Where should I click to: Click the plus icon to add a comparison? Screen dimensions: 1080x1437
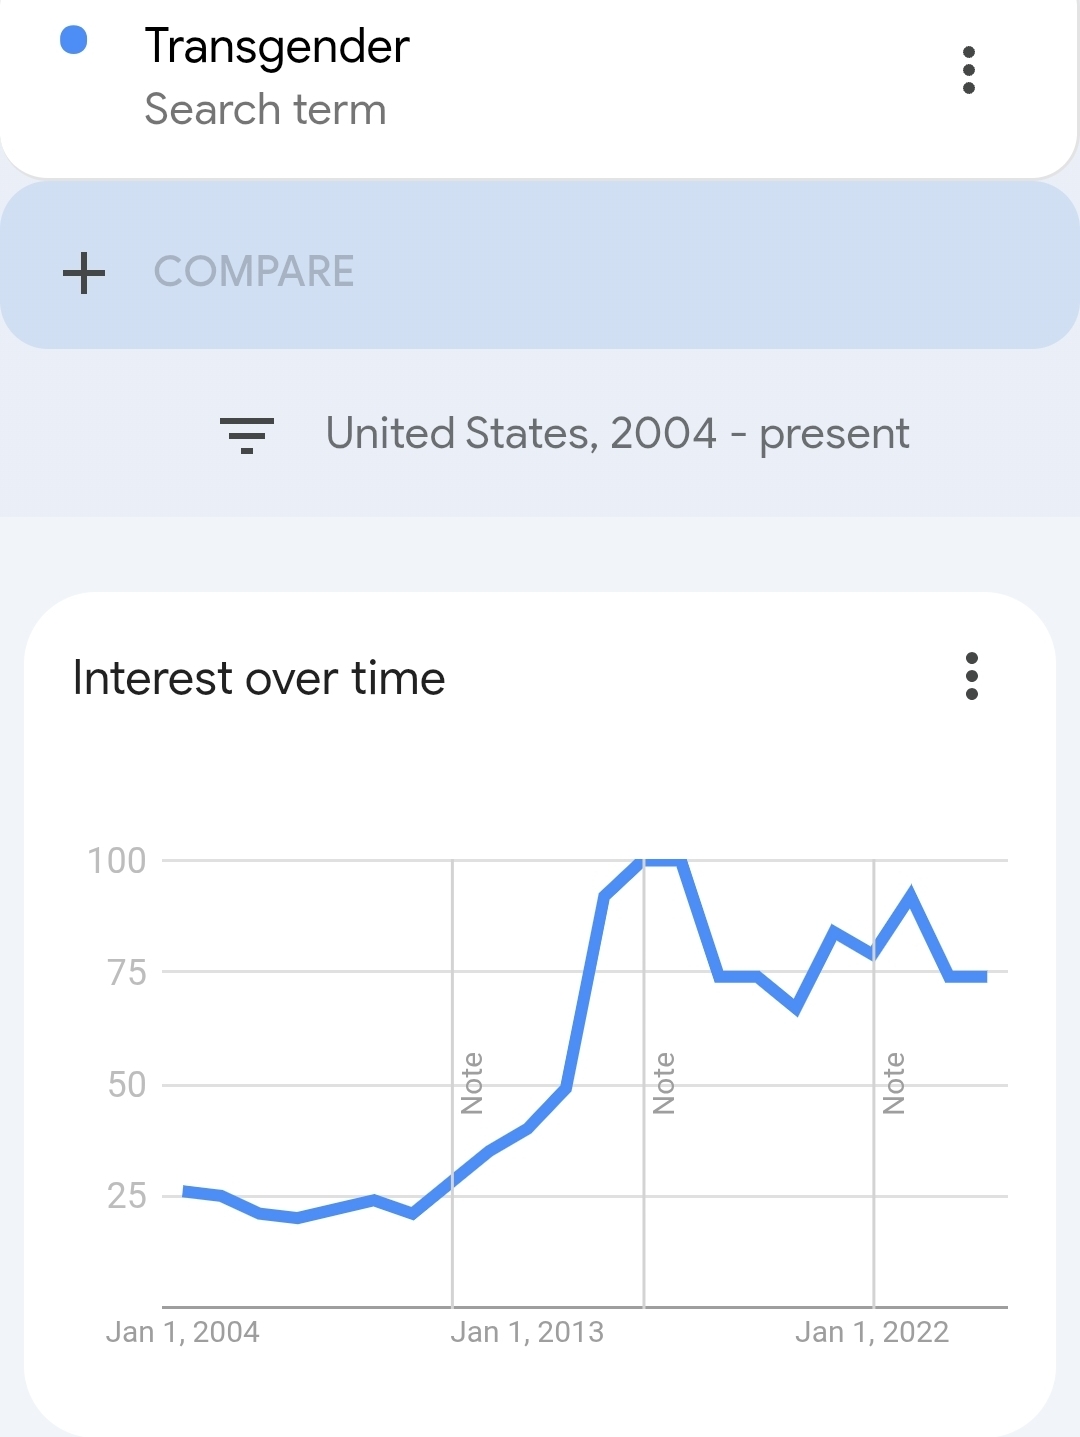click(x=84, y=272)
